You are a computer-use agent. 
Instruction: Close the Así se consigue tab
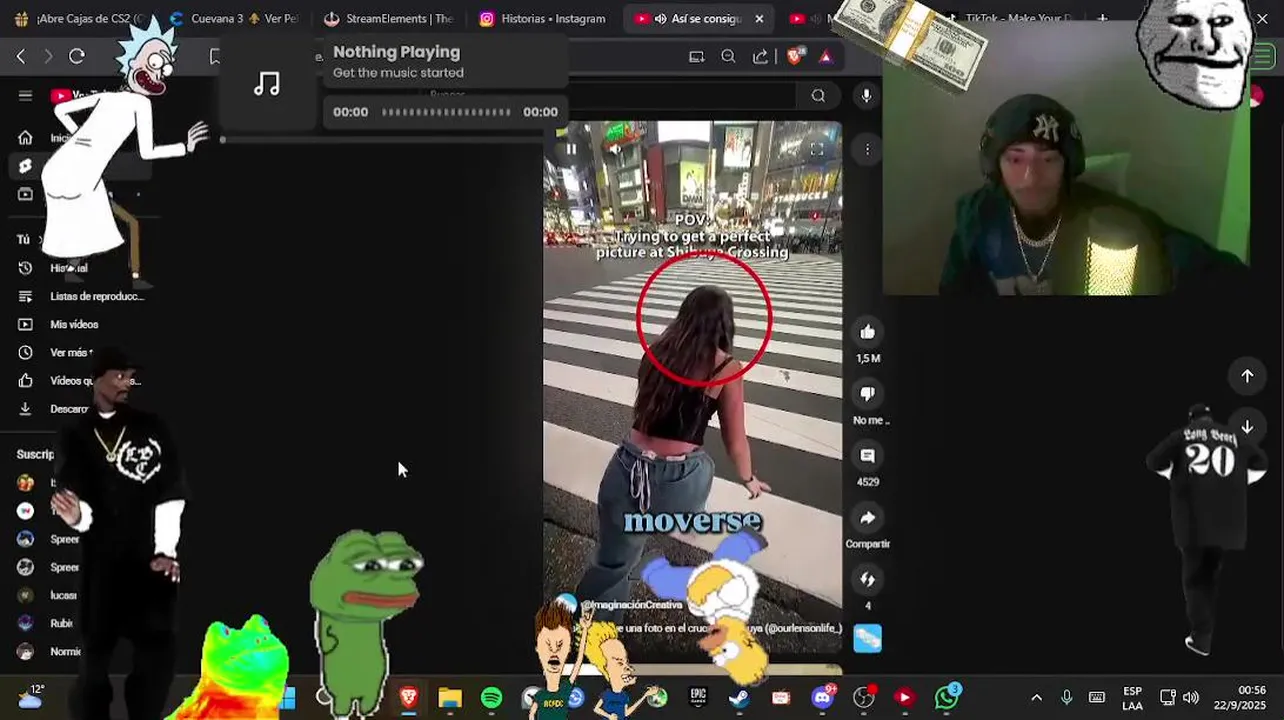click(759, 18)
